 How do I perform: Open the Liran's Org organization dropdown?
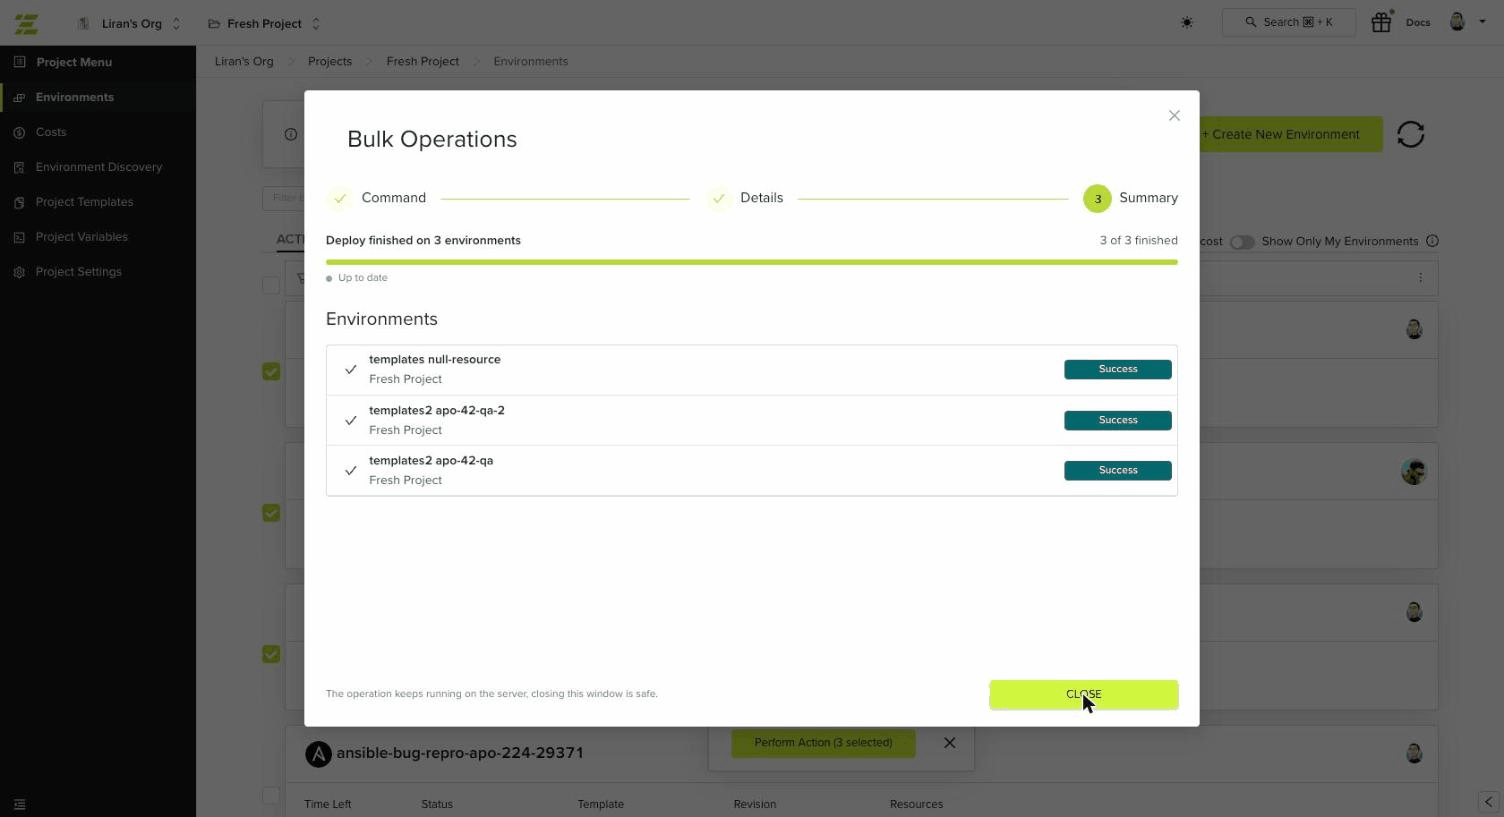click(x=129, y=23)
